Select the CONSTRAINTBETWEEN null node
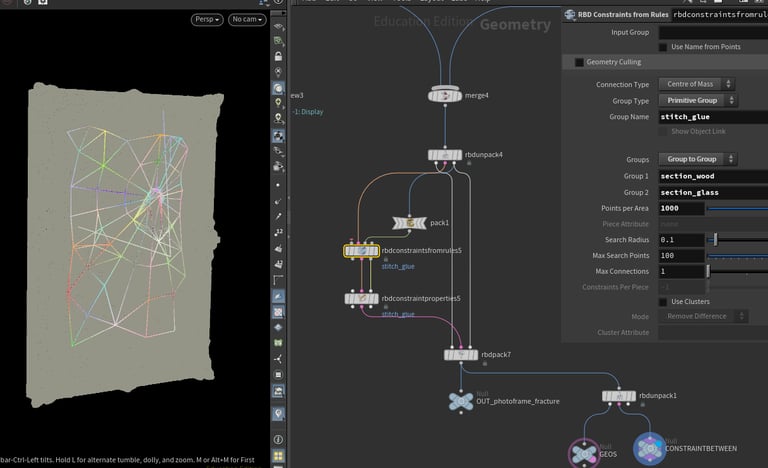The height and width of the screenshot is (468, 768). (x=649, y=448)
